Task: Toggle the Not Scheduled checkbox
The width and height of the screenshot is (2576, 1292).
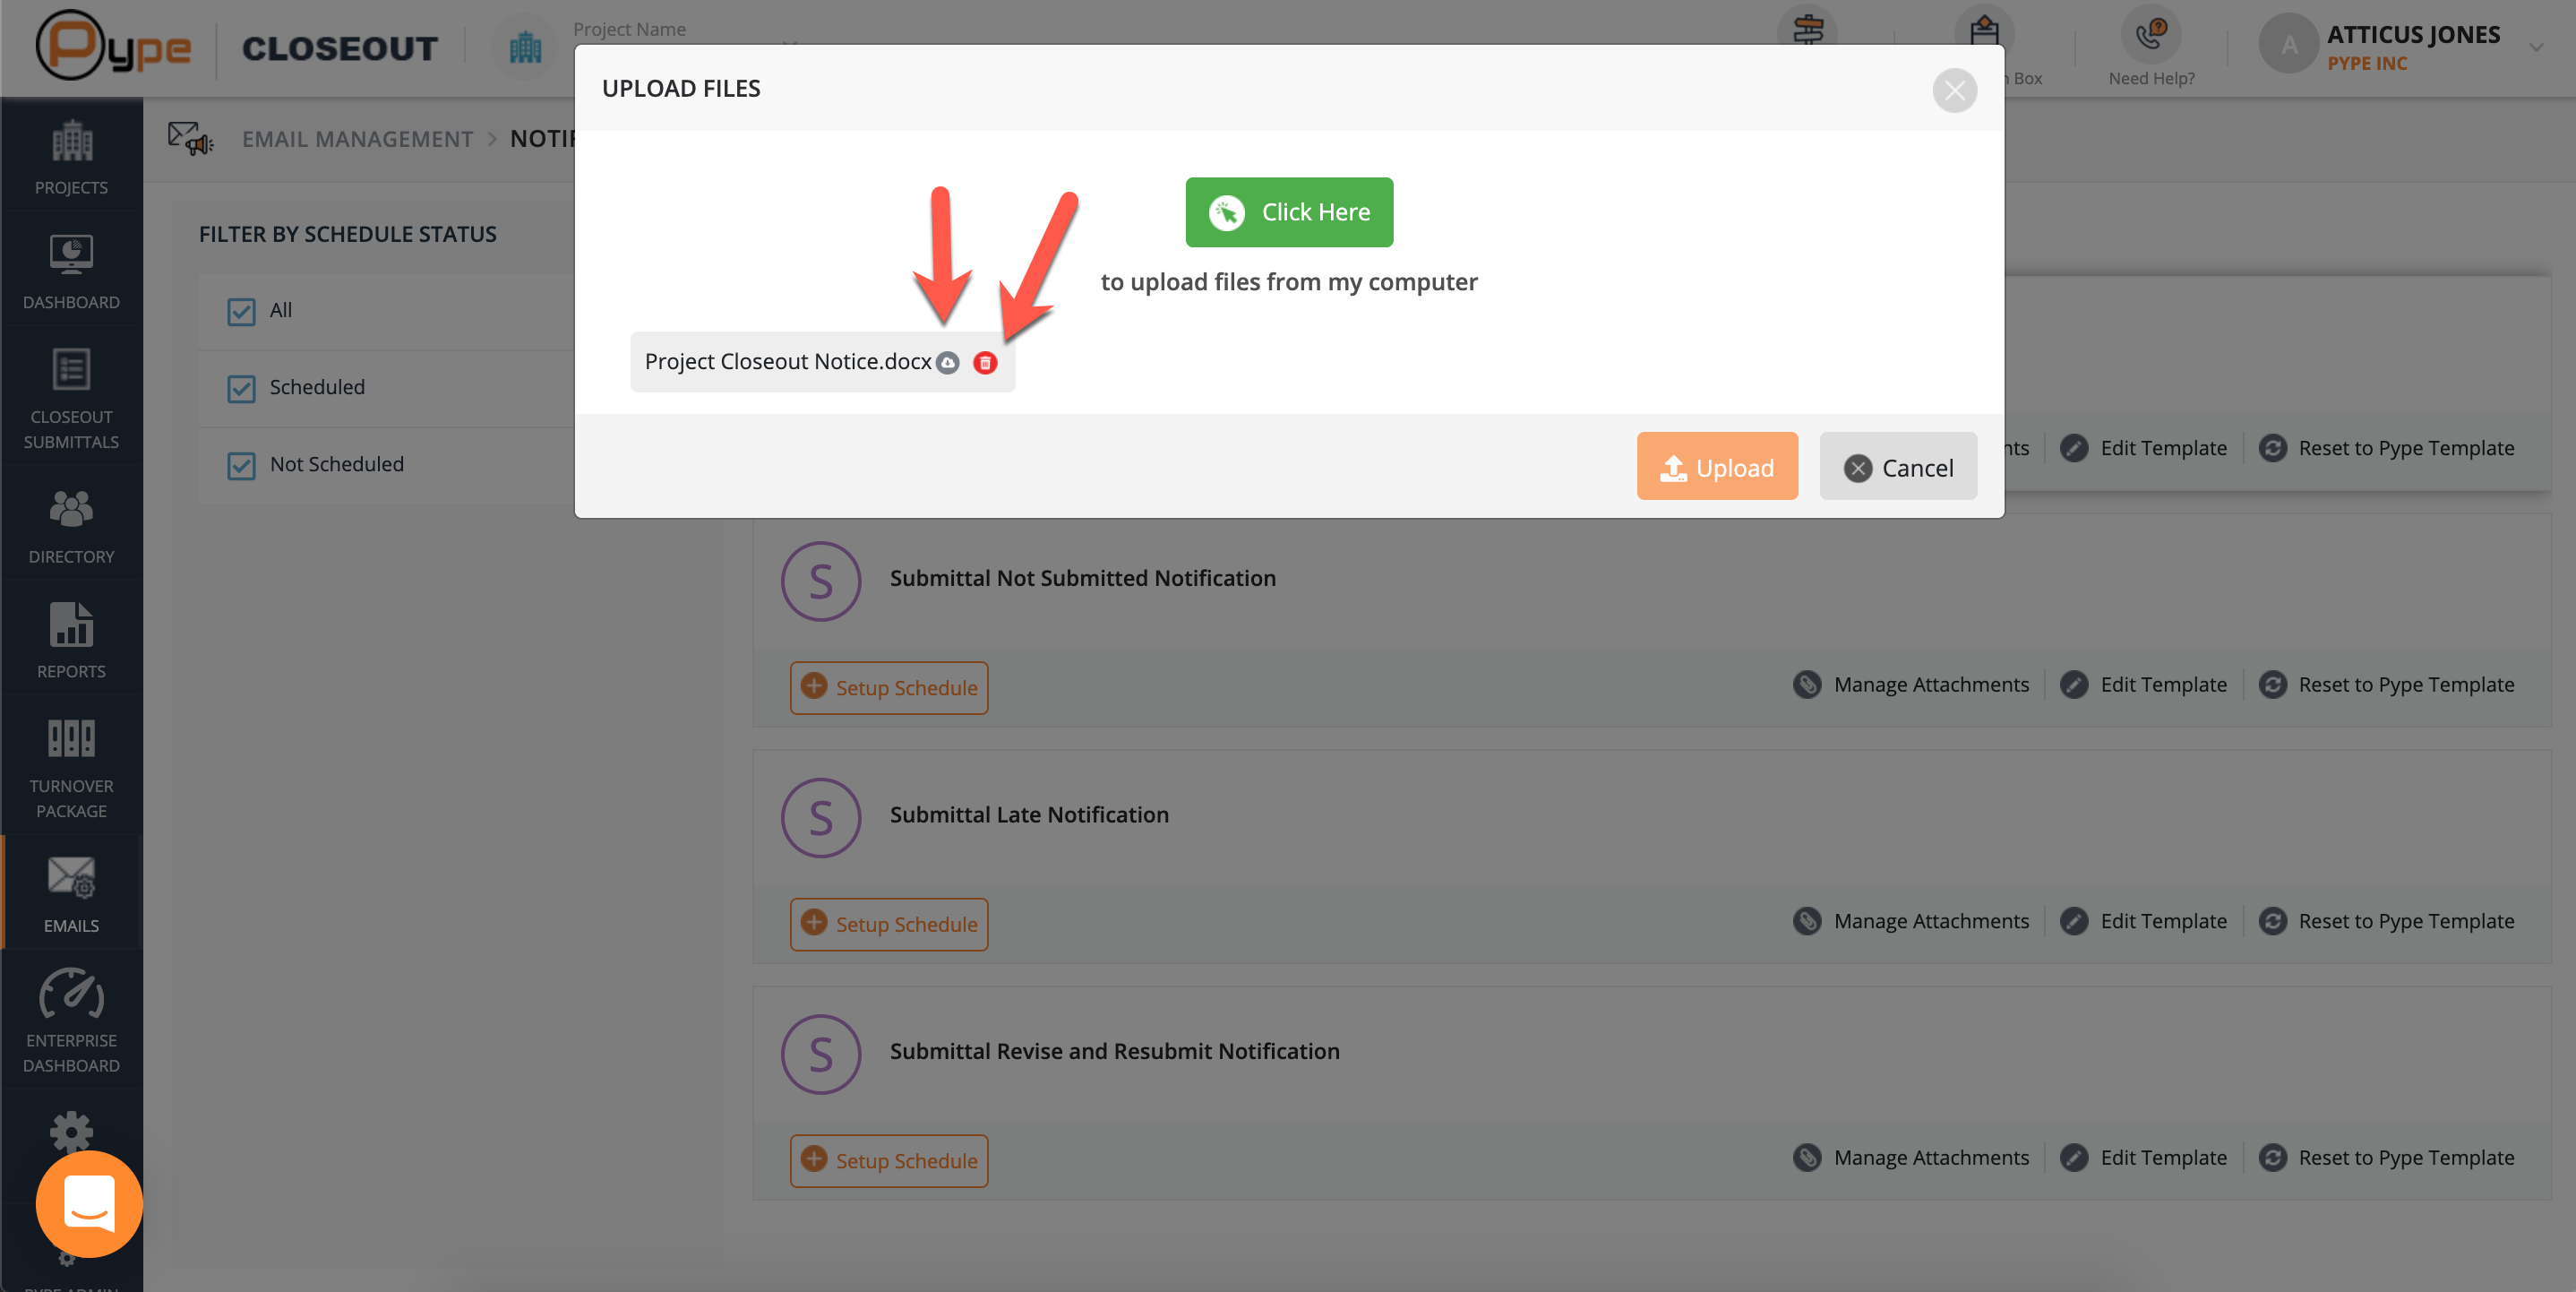Action: point(241,465)
